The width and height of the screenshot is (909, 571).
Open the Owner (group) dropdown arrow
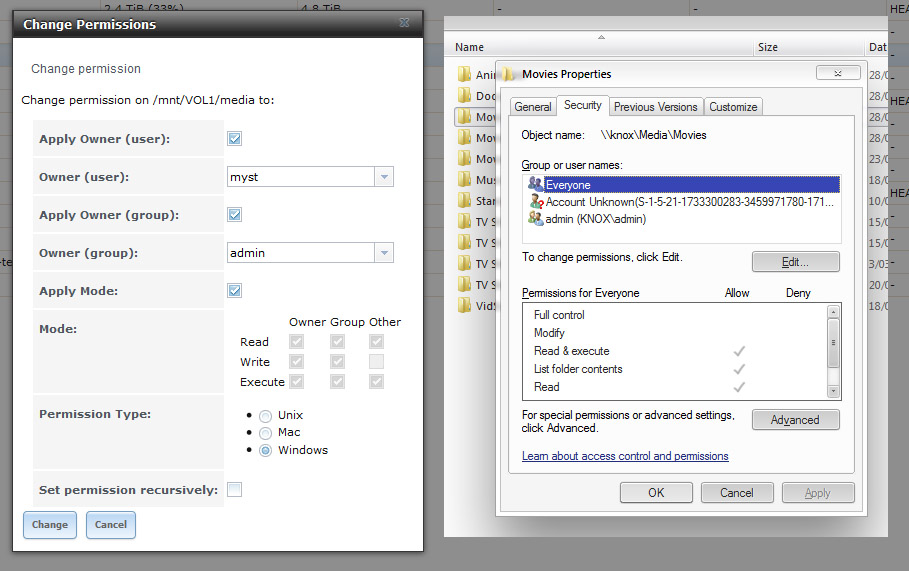pyautogui.click(x=384, y=253)
